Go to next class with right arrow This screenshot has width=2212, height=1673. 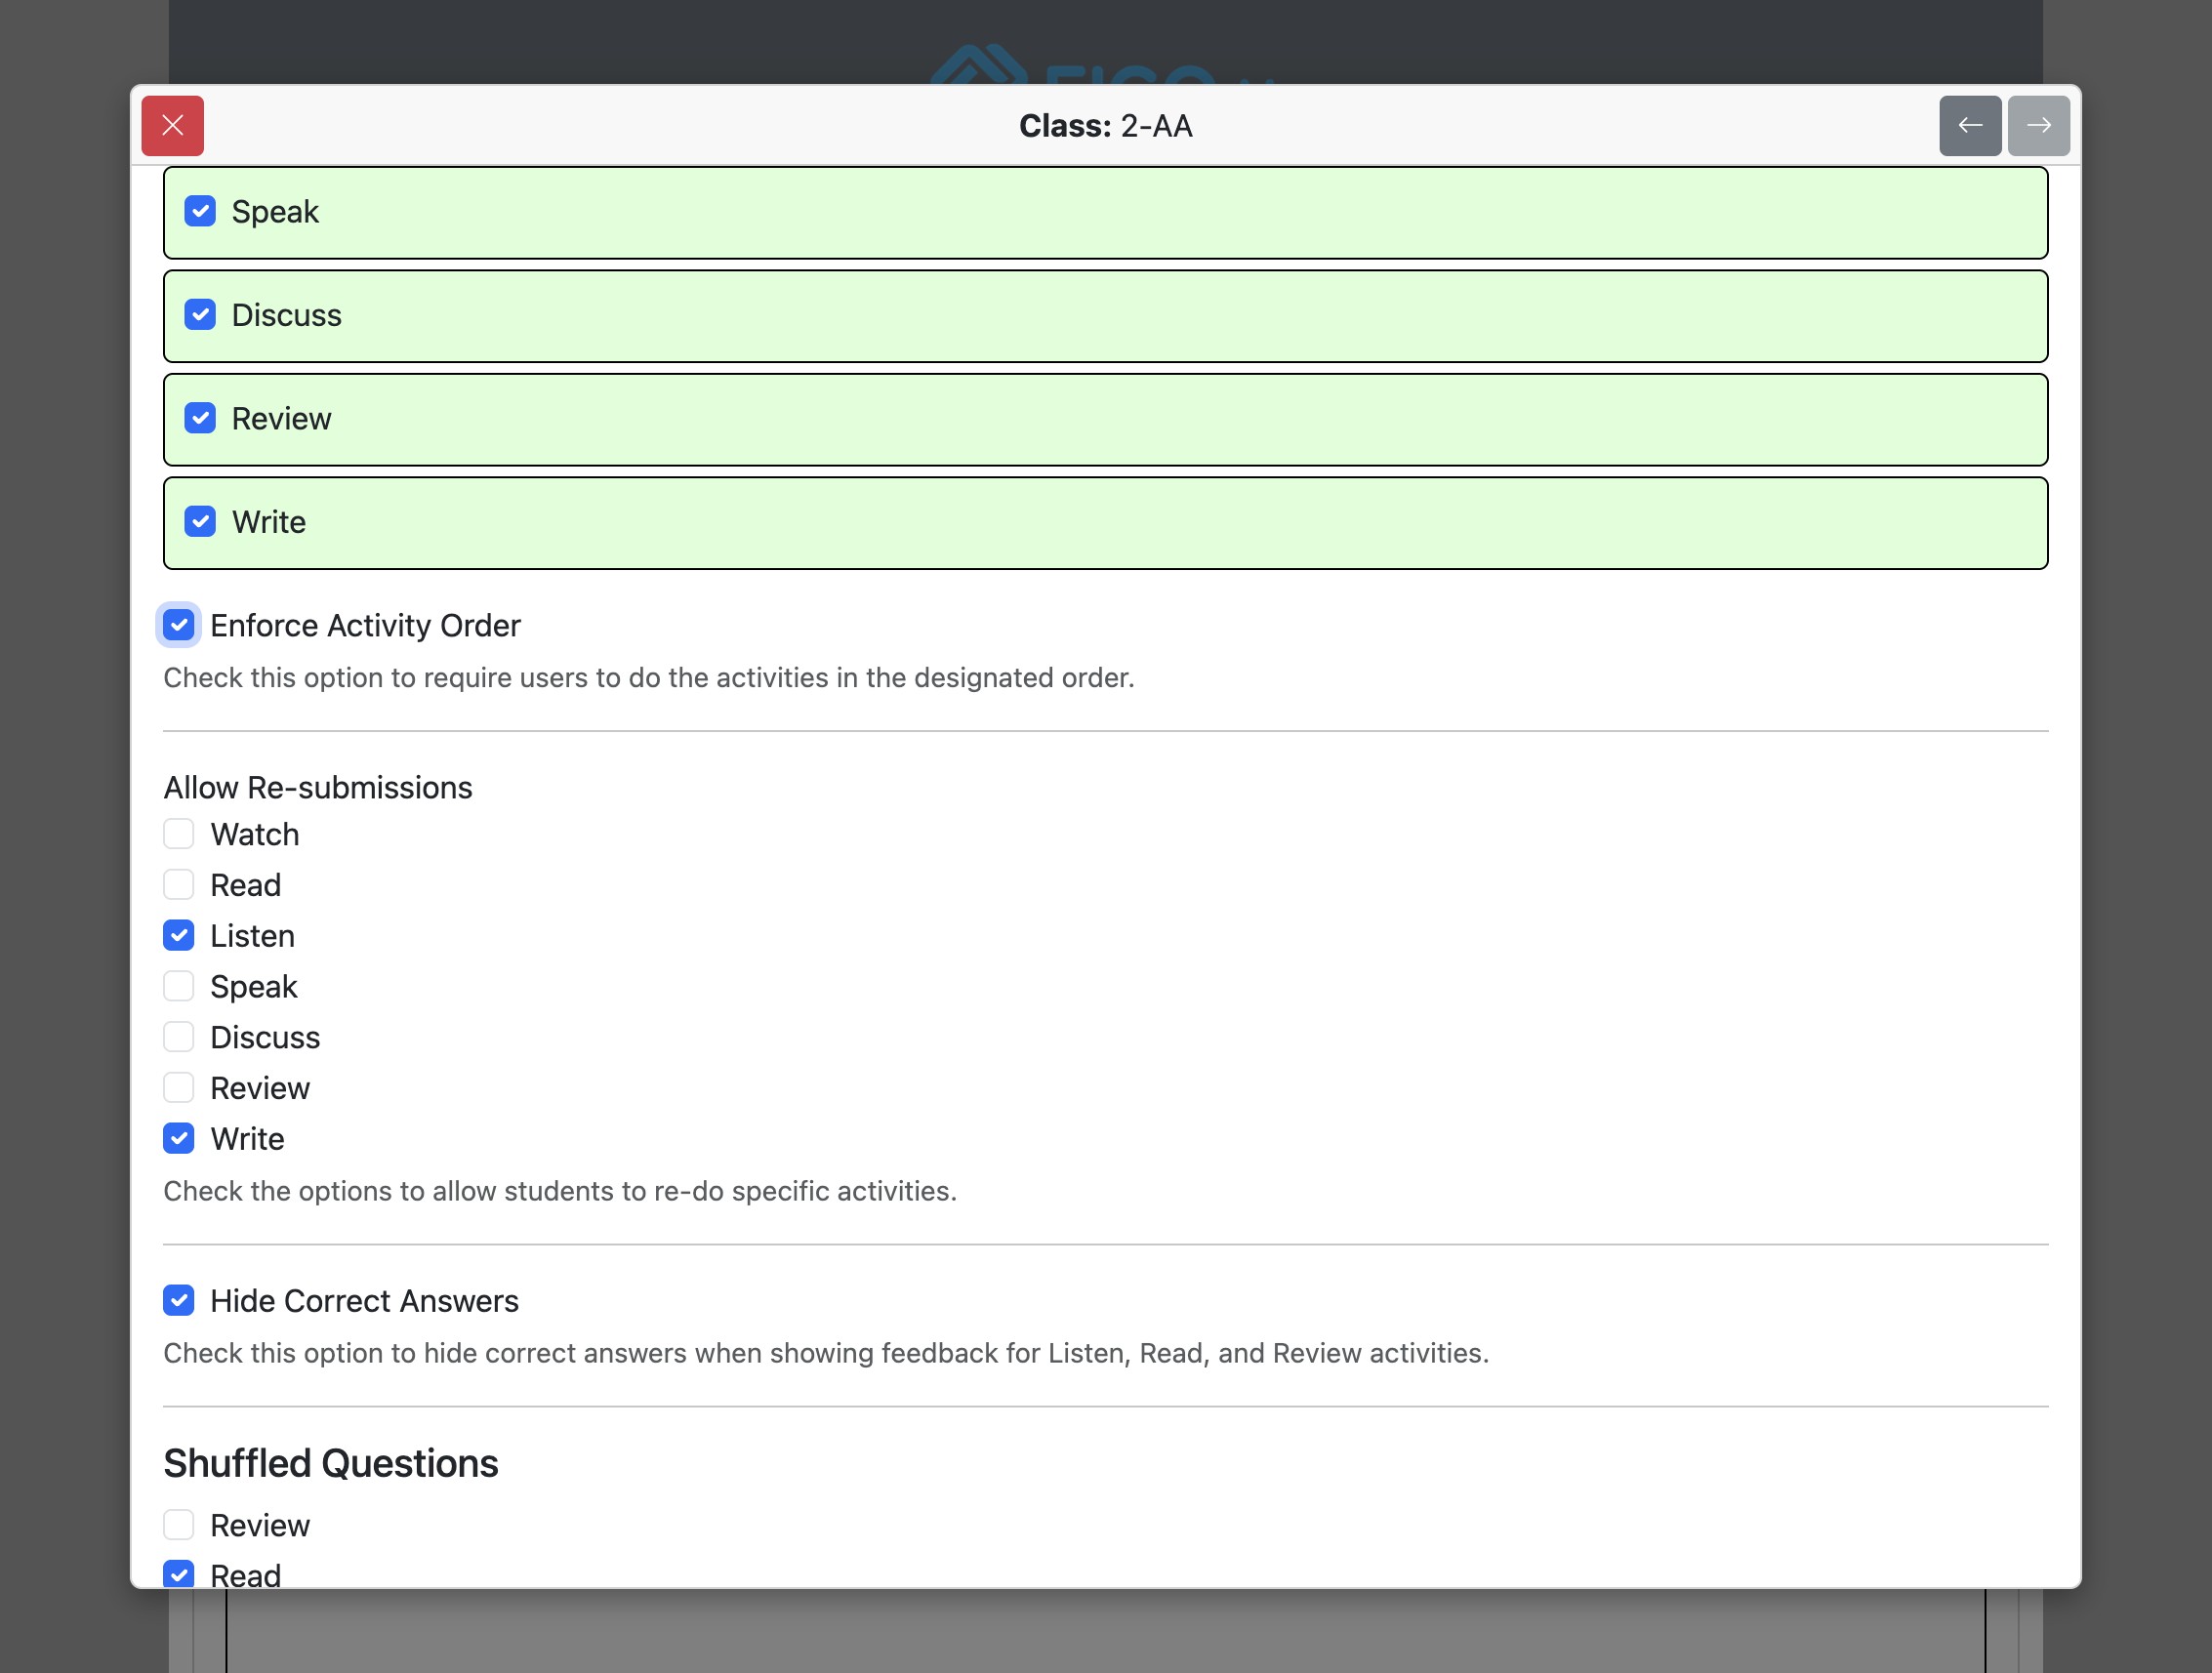tap(2038, 126)
